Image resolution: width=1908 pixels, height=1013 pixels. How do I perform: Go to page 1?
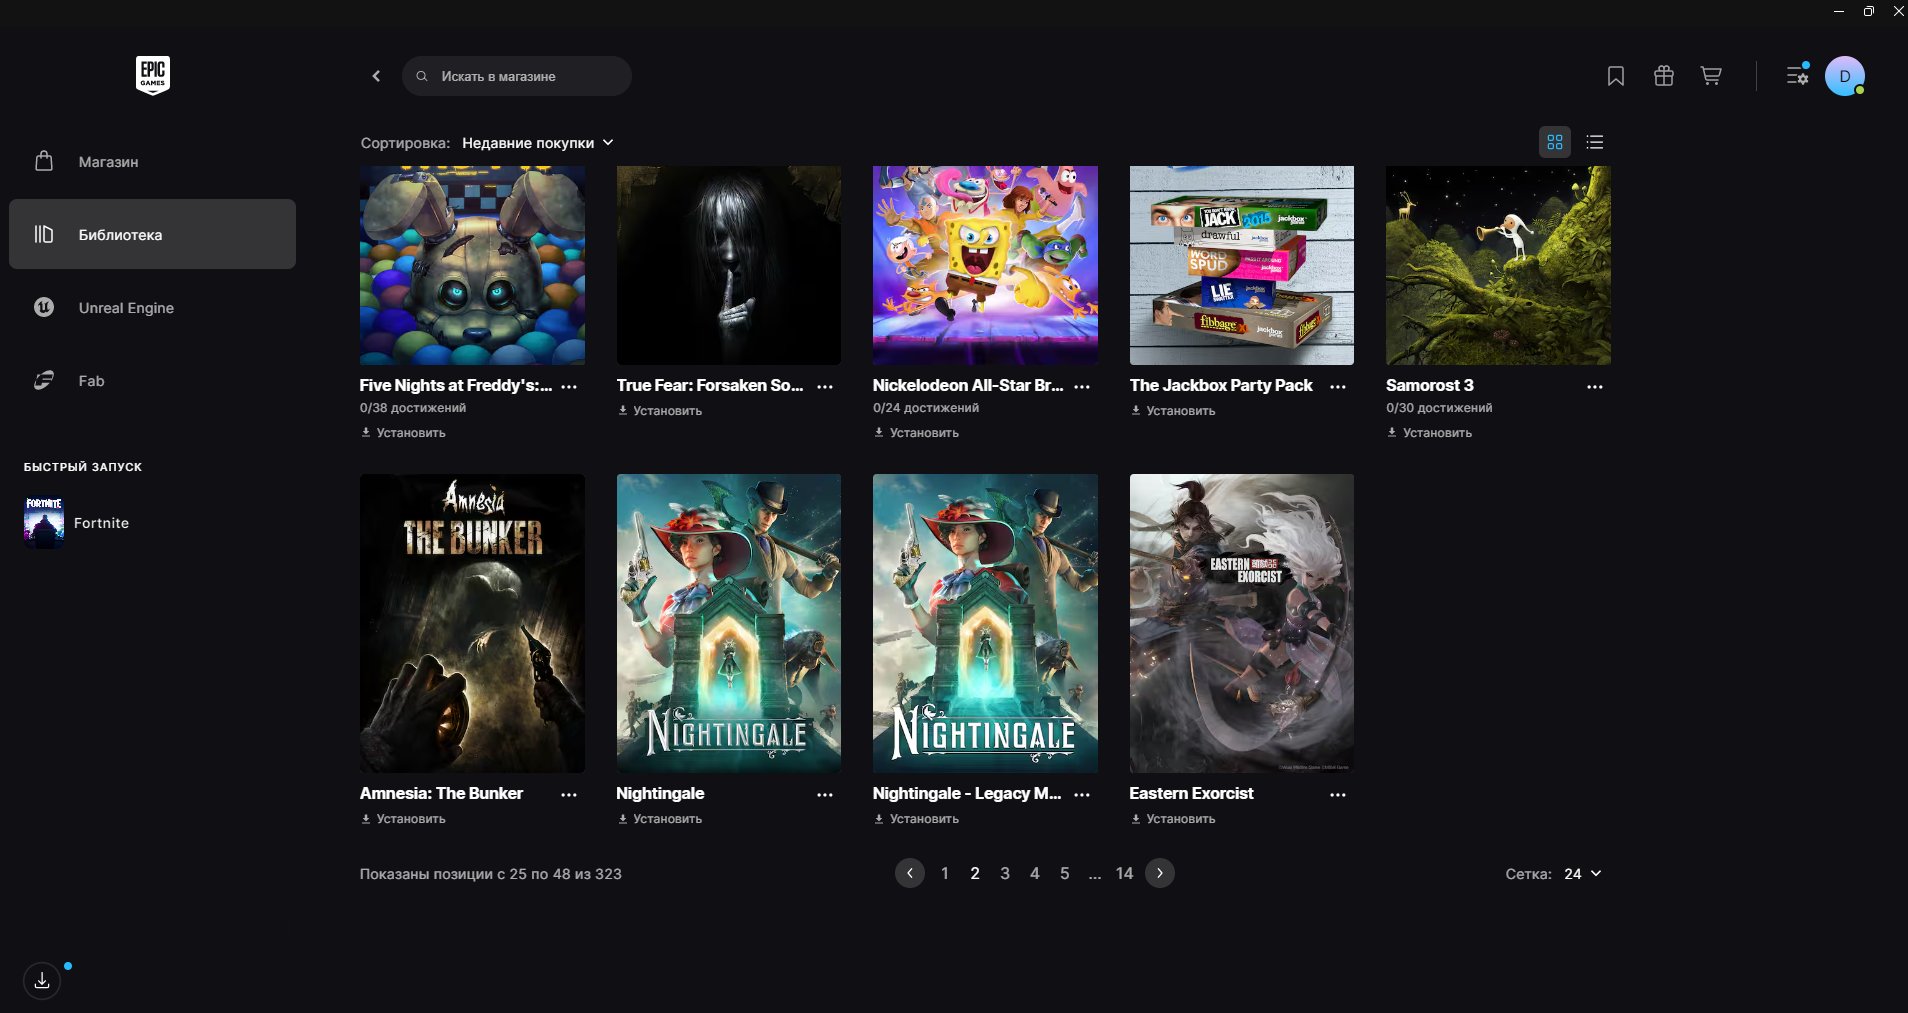click(x=945, y=873)
